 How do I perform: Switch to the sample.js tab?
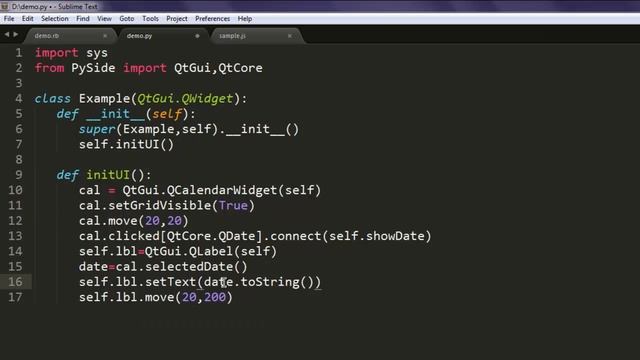point(232,36)
